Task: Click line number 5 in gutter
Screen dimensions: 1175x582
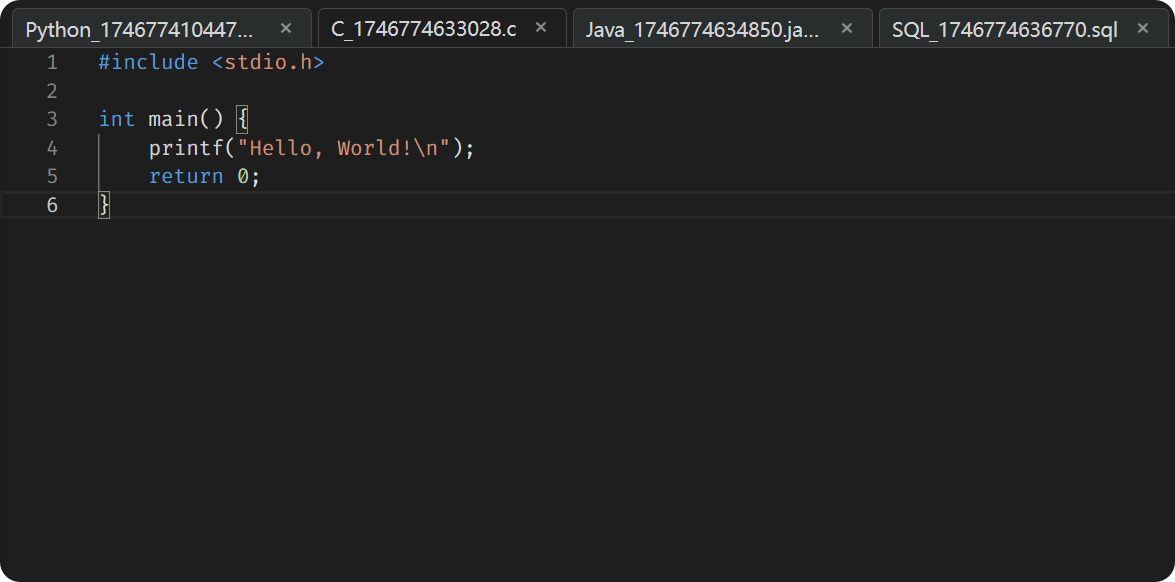Action: coord(52,176)
